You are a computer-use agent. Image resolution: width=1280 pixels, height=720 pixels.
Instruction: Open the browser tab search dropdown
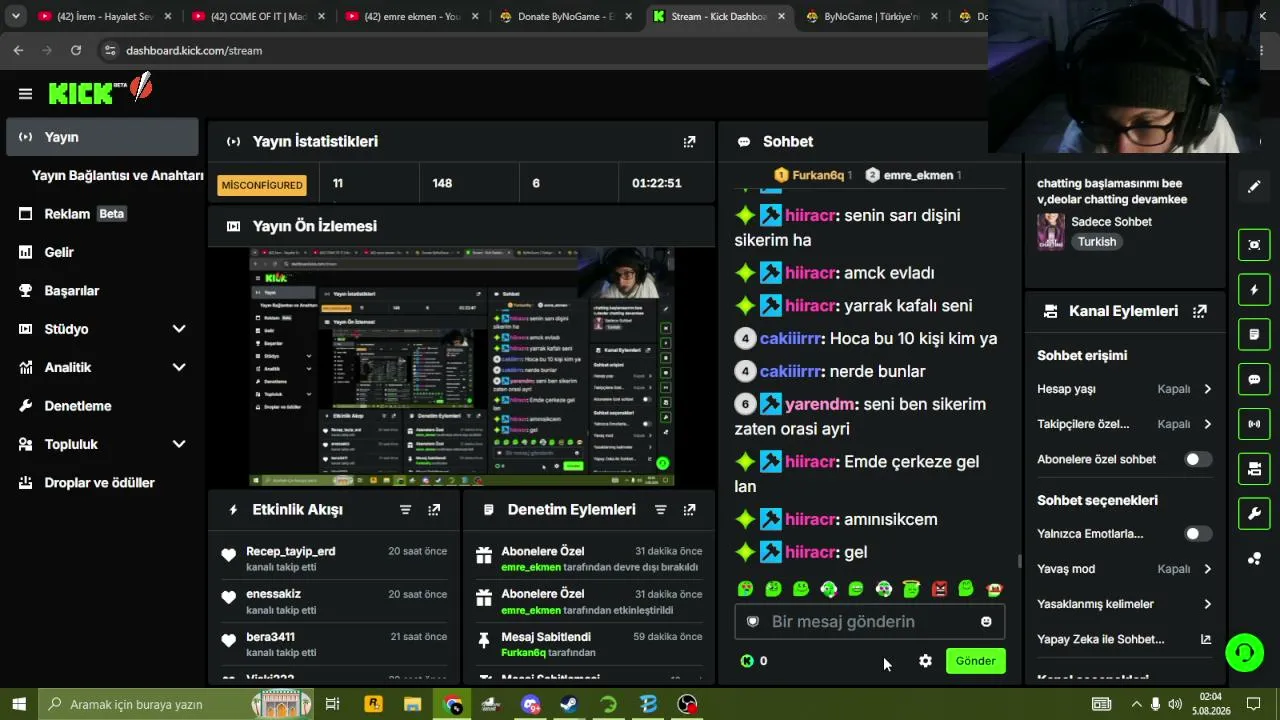[15, 16]
